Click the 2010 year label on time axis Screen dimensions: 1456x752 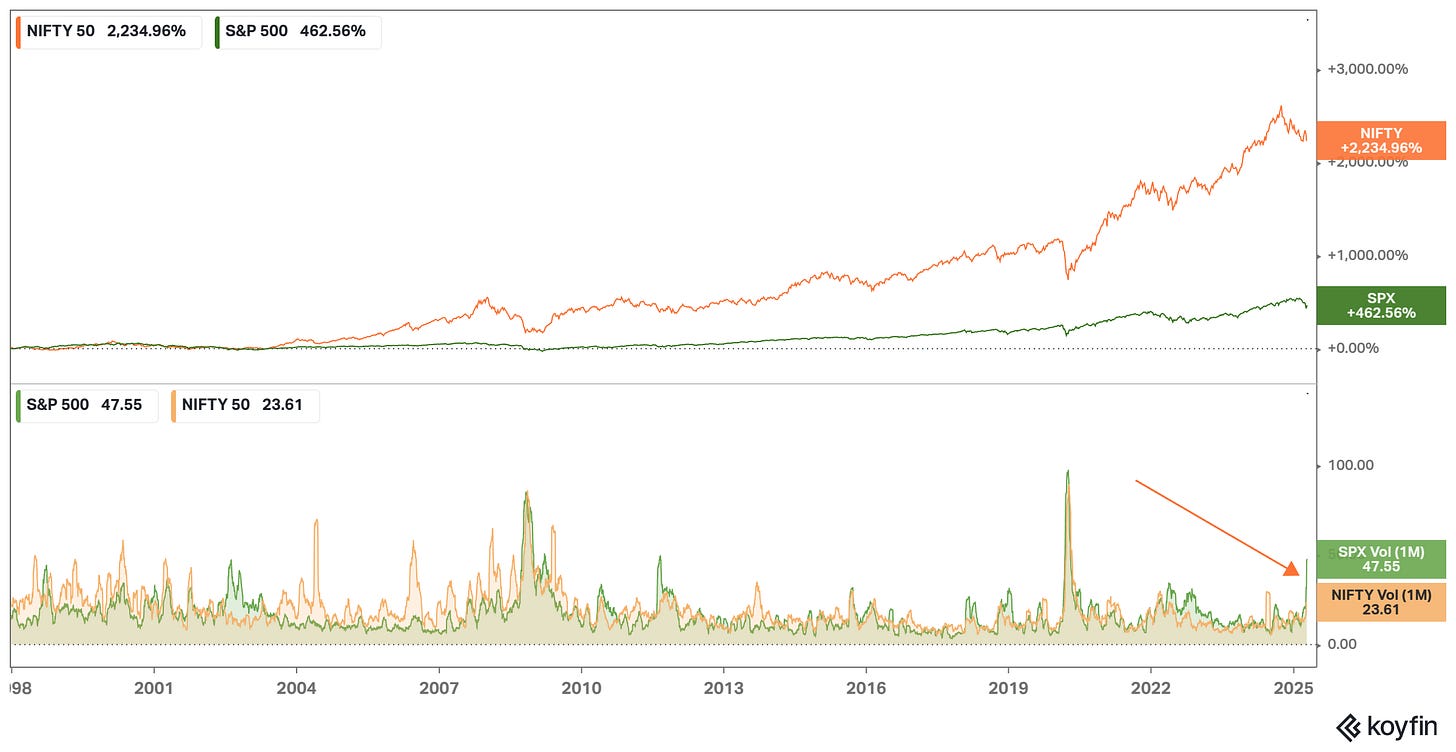[581, 688]
